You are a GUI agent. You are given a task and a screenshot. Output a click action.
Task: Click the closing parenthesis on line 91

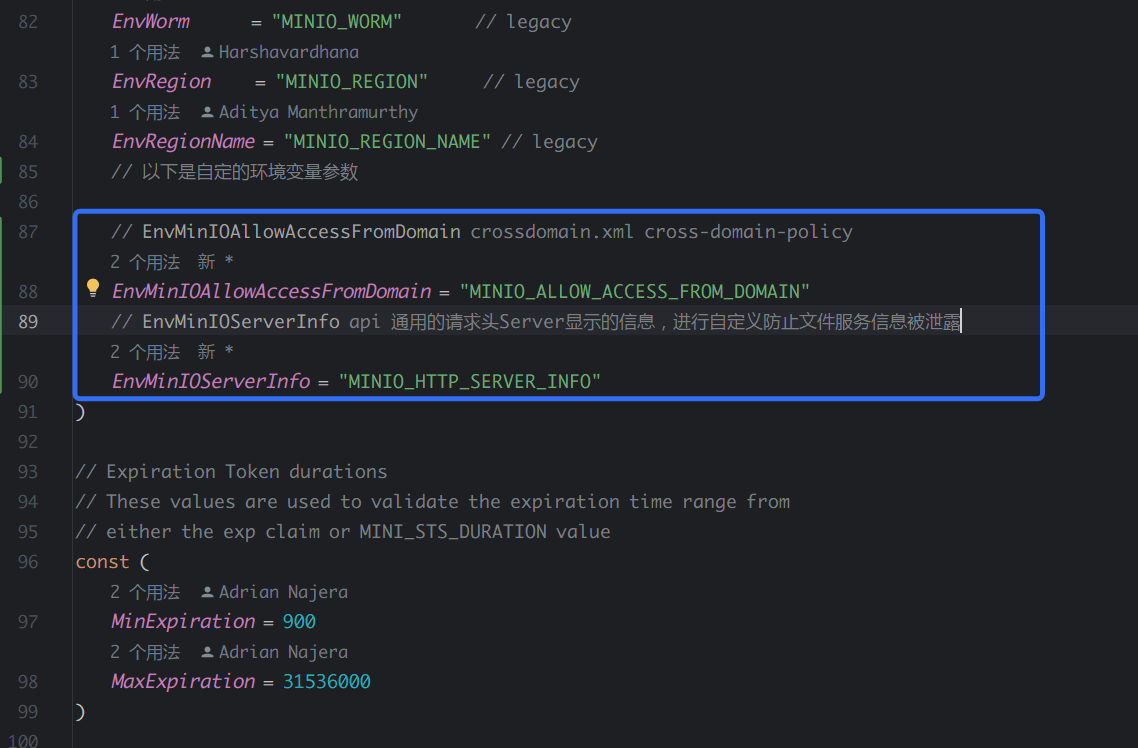click(81, 412)
